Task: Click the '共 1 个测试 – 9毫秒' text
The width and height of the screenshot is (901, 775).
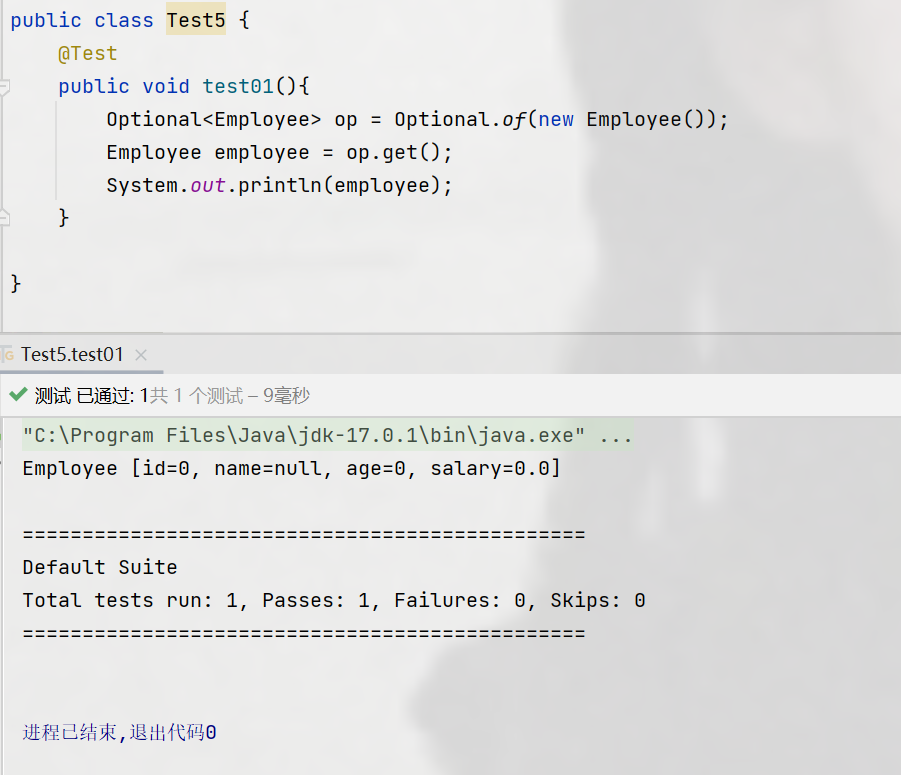Action: point(230,395)
